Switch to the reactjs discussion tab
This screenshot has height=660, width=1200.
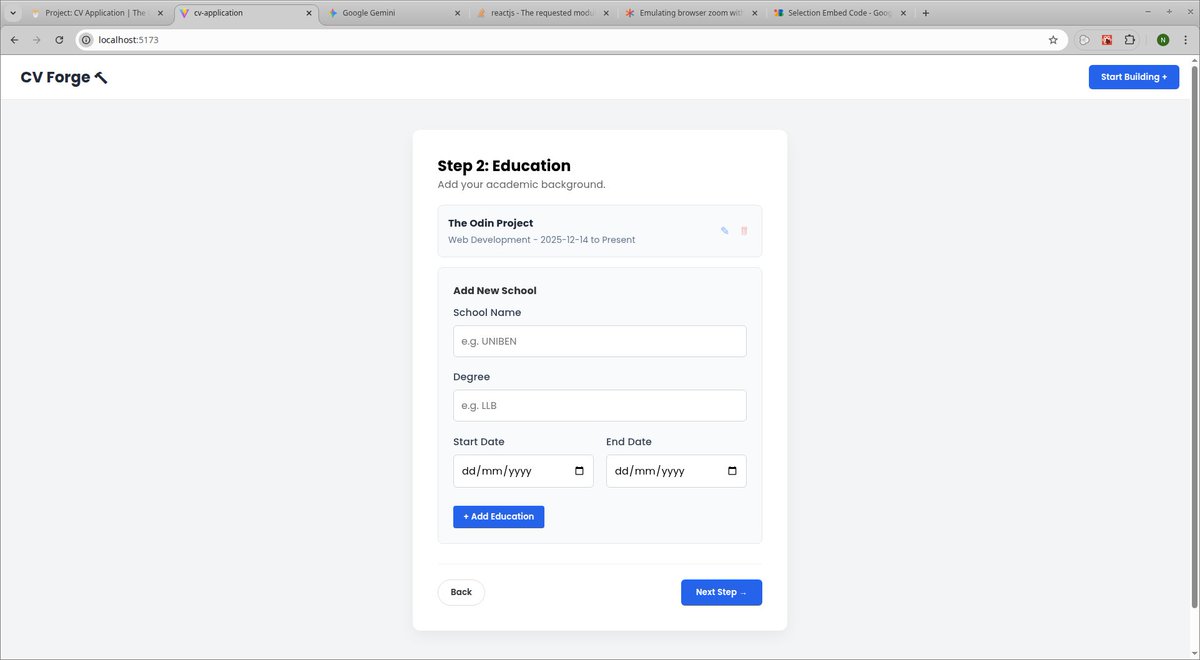540,13
